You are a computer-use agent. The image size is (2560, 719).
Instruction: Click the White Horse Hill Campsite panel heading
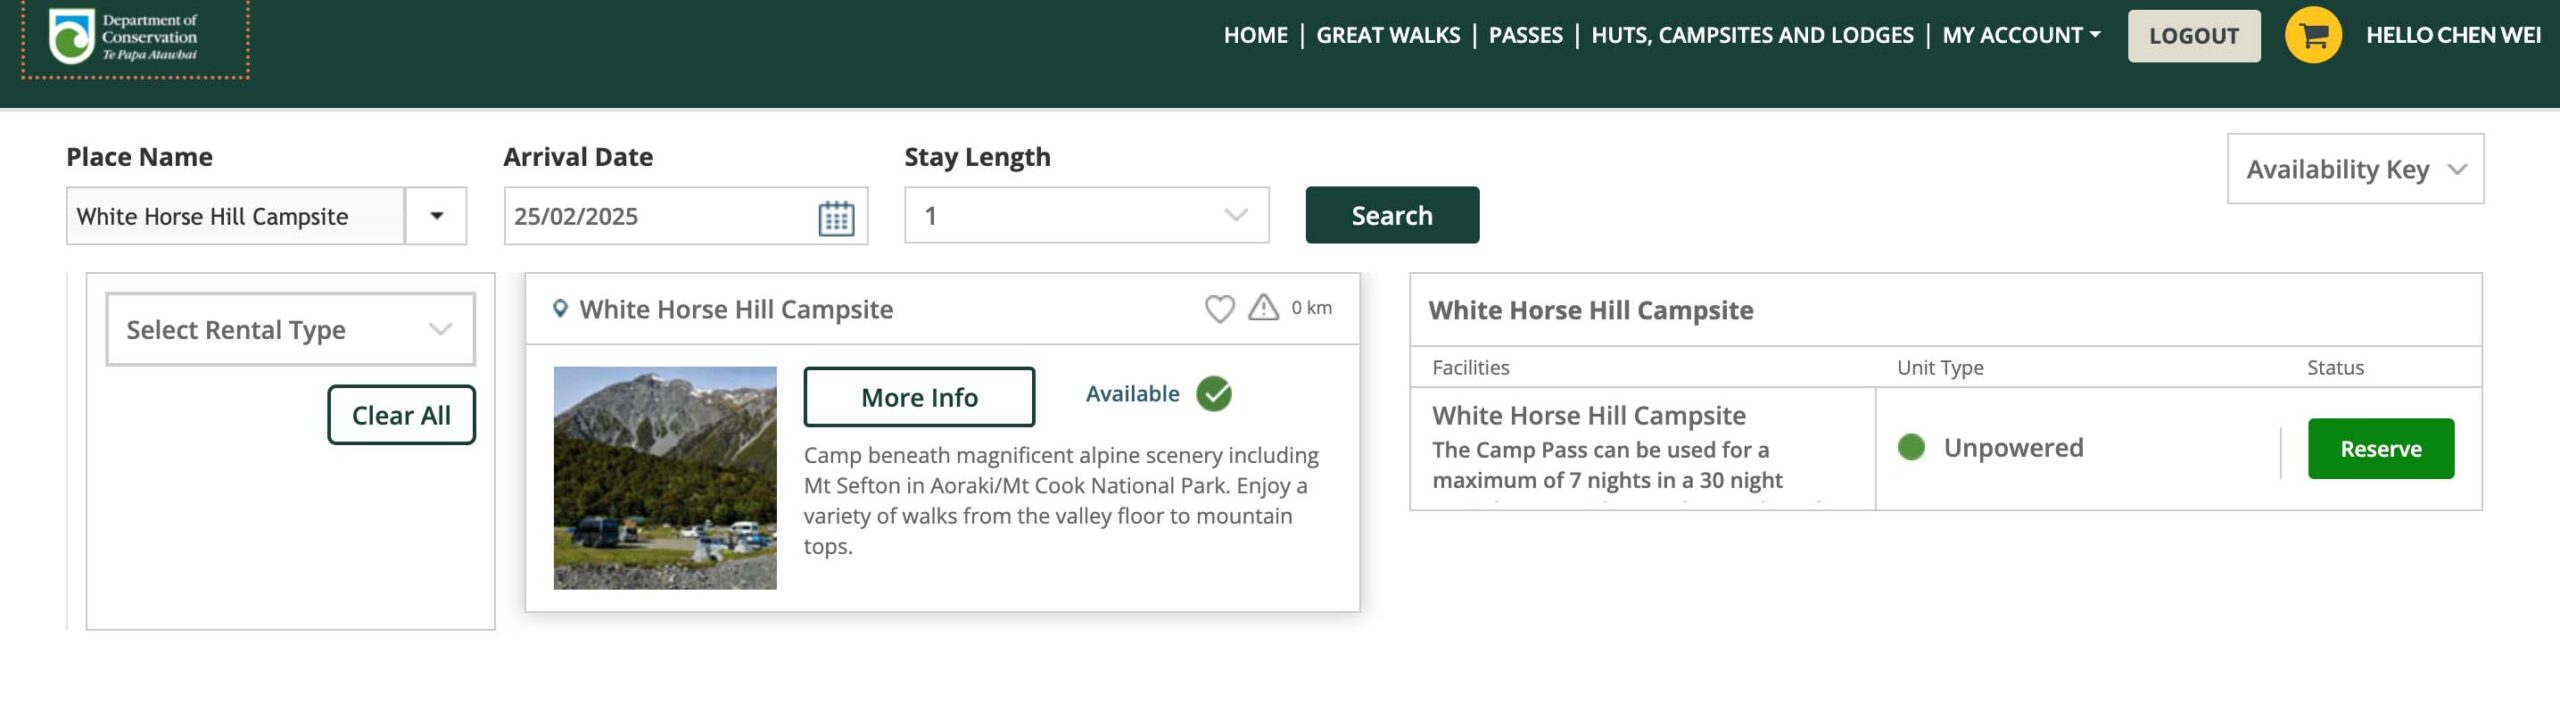[1590, 310]
